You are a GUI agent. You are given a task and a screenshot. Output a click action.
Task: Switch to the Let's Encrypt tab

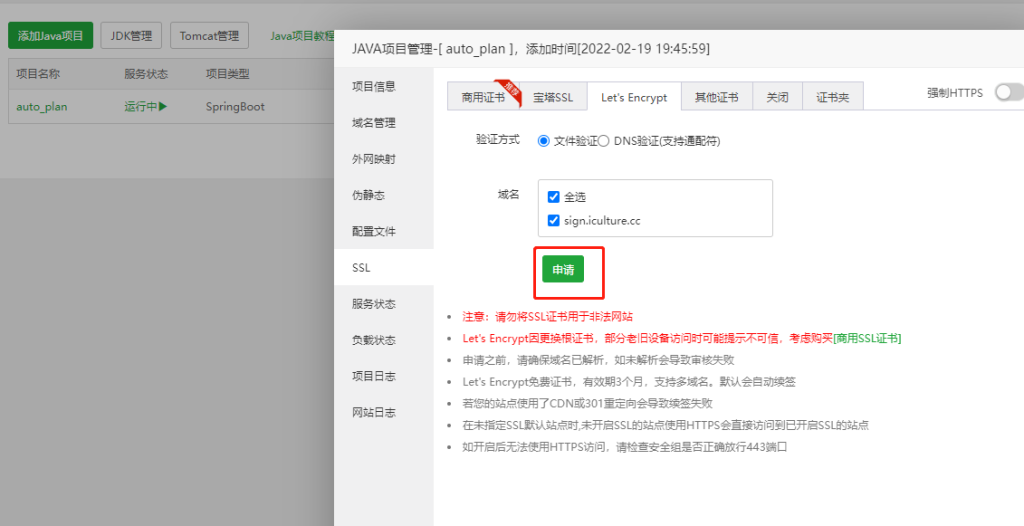coord(634,97)
